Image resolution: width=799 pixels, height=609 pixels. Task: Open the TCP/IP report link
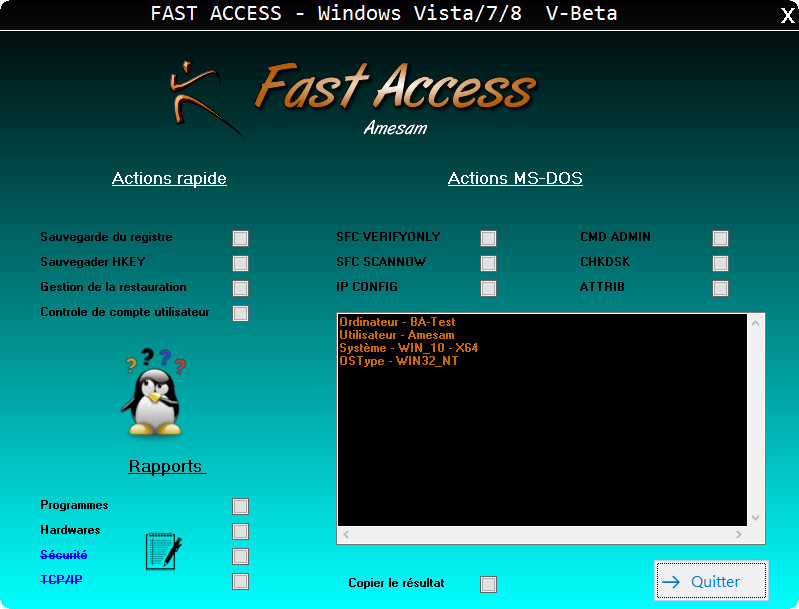coord(61,580)
